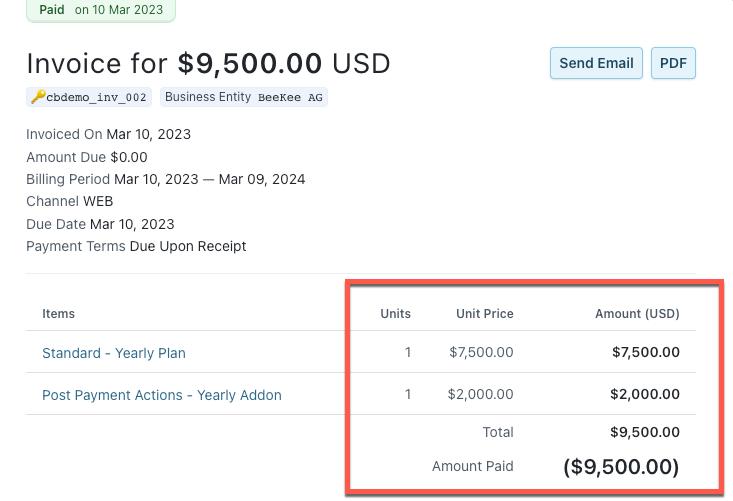
Task: Click the Amount (USD) column header
Action: coord(637,313)
